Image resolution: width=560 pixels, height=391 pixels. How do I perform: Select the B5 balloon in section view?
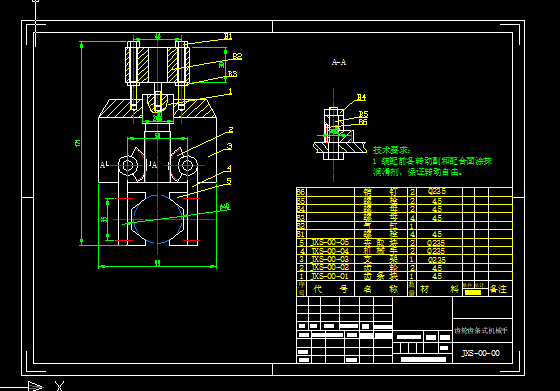coord(363,114)
